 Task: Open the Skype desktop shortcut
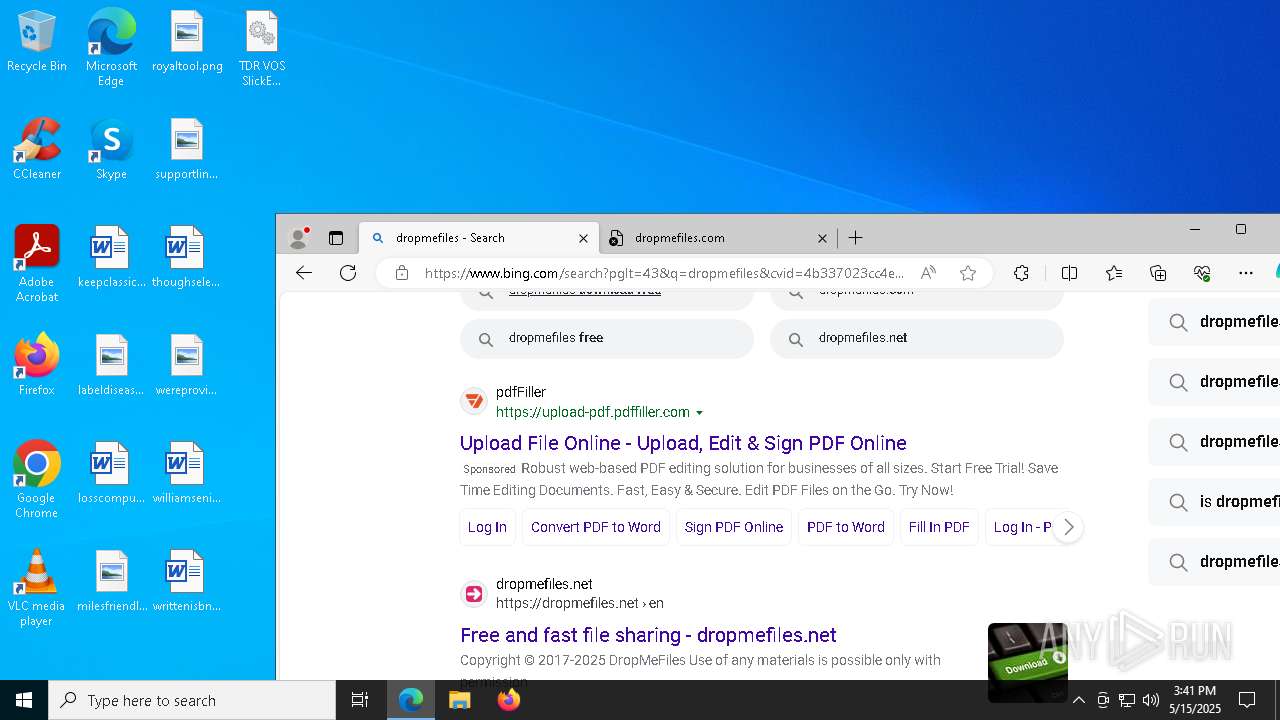(111, 150)
